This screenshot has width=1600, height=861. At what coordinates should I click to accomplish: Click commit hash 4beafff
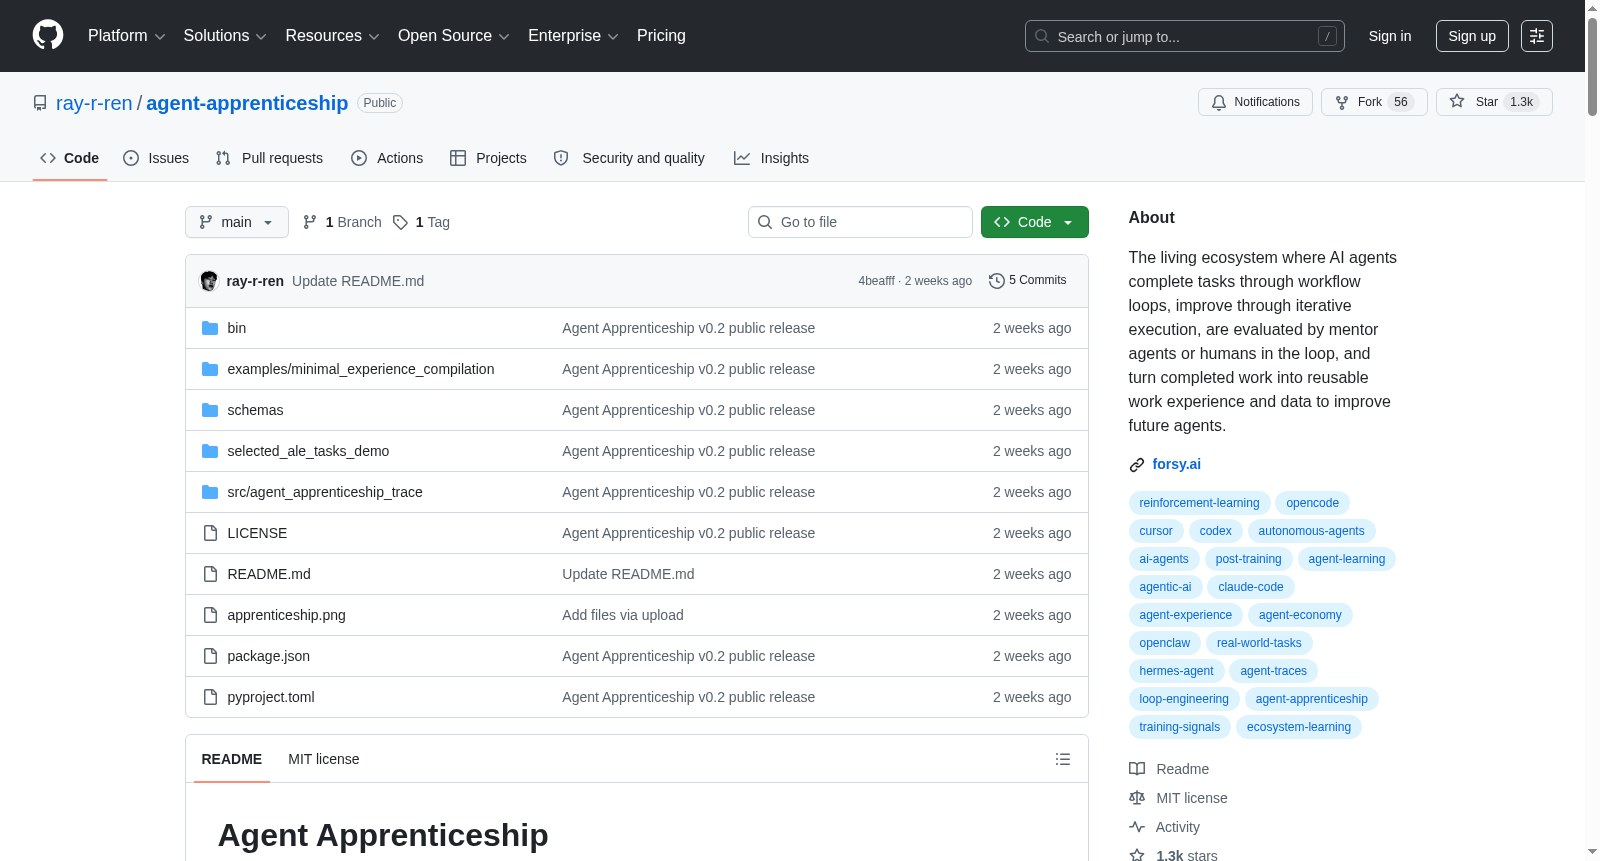pos(876,281)
